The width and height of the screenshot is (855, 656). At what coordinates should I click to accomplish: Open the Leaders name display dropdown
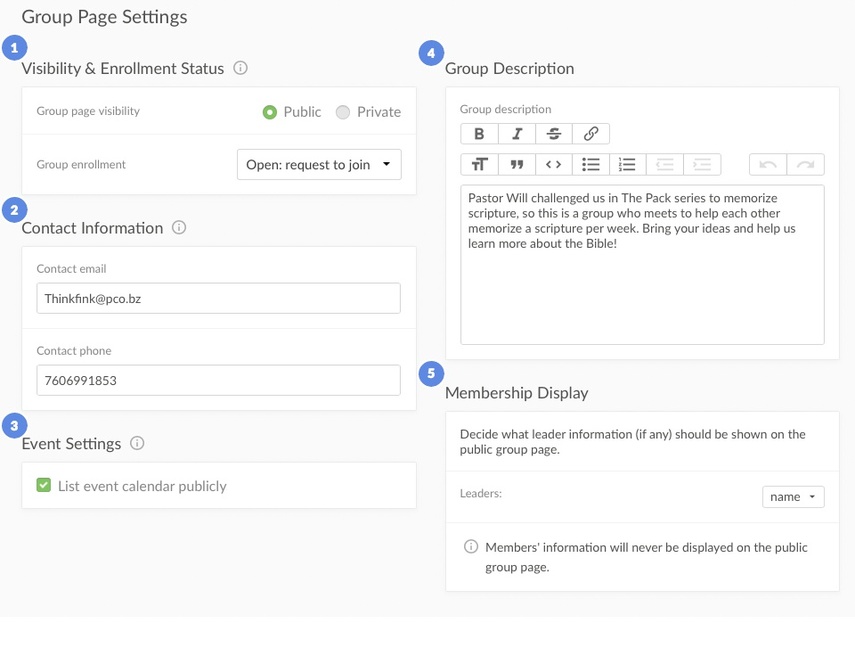[x=793, y=496]
